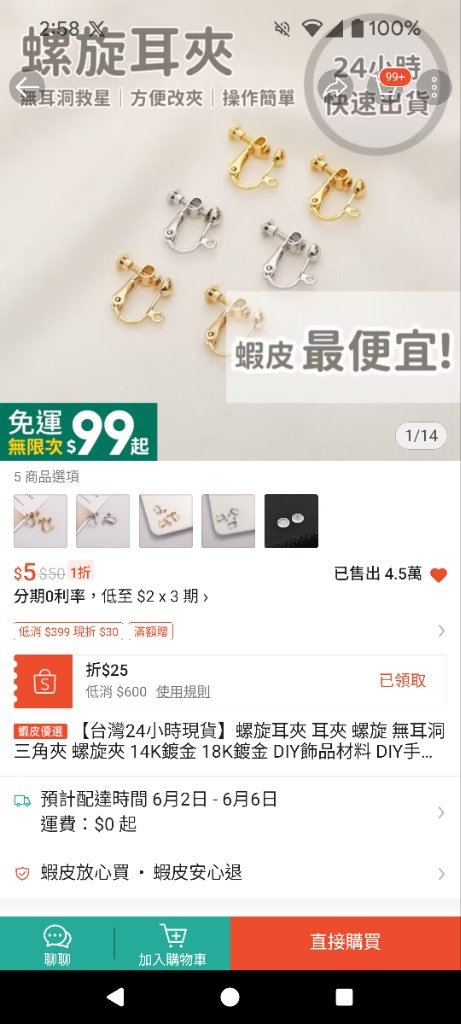Viewport: 461px width, 1024px height.
Task: Open 使用規則 voucher rules link
Action: pyautogui.click(x=183, y=692)
